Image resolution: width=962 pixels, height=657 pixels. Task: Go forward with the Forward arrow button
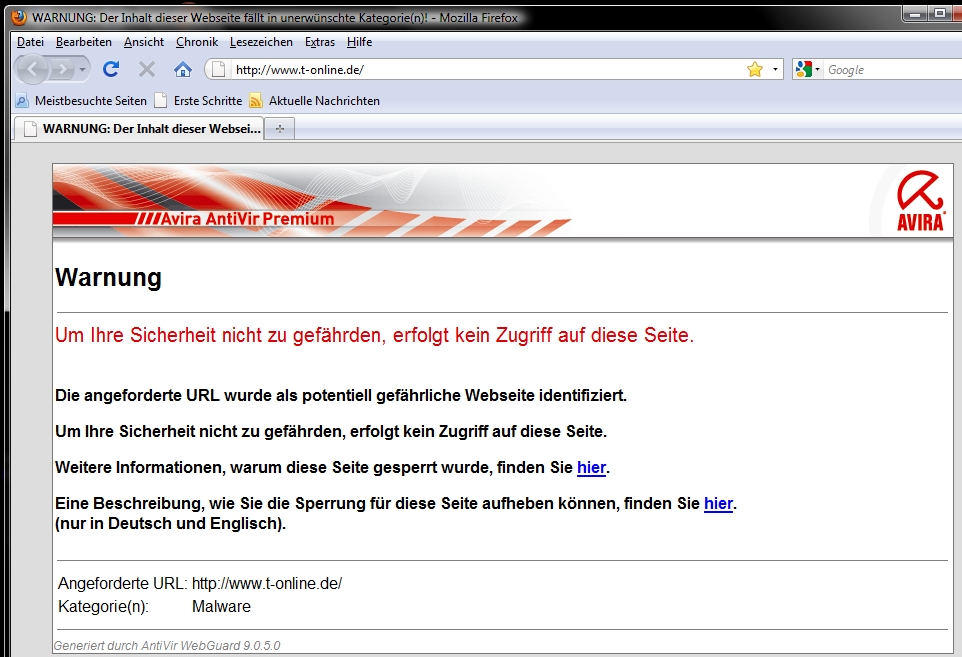tap(62, 69)
